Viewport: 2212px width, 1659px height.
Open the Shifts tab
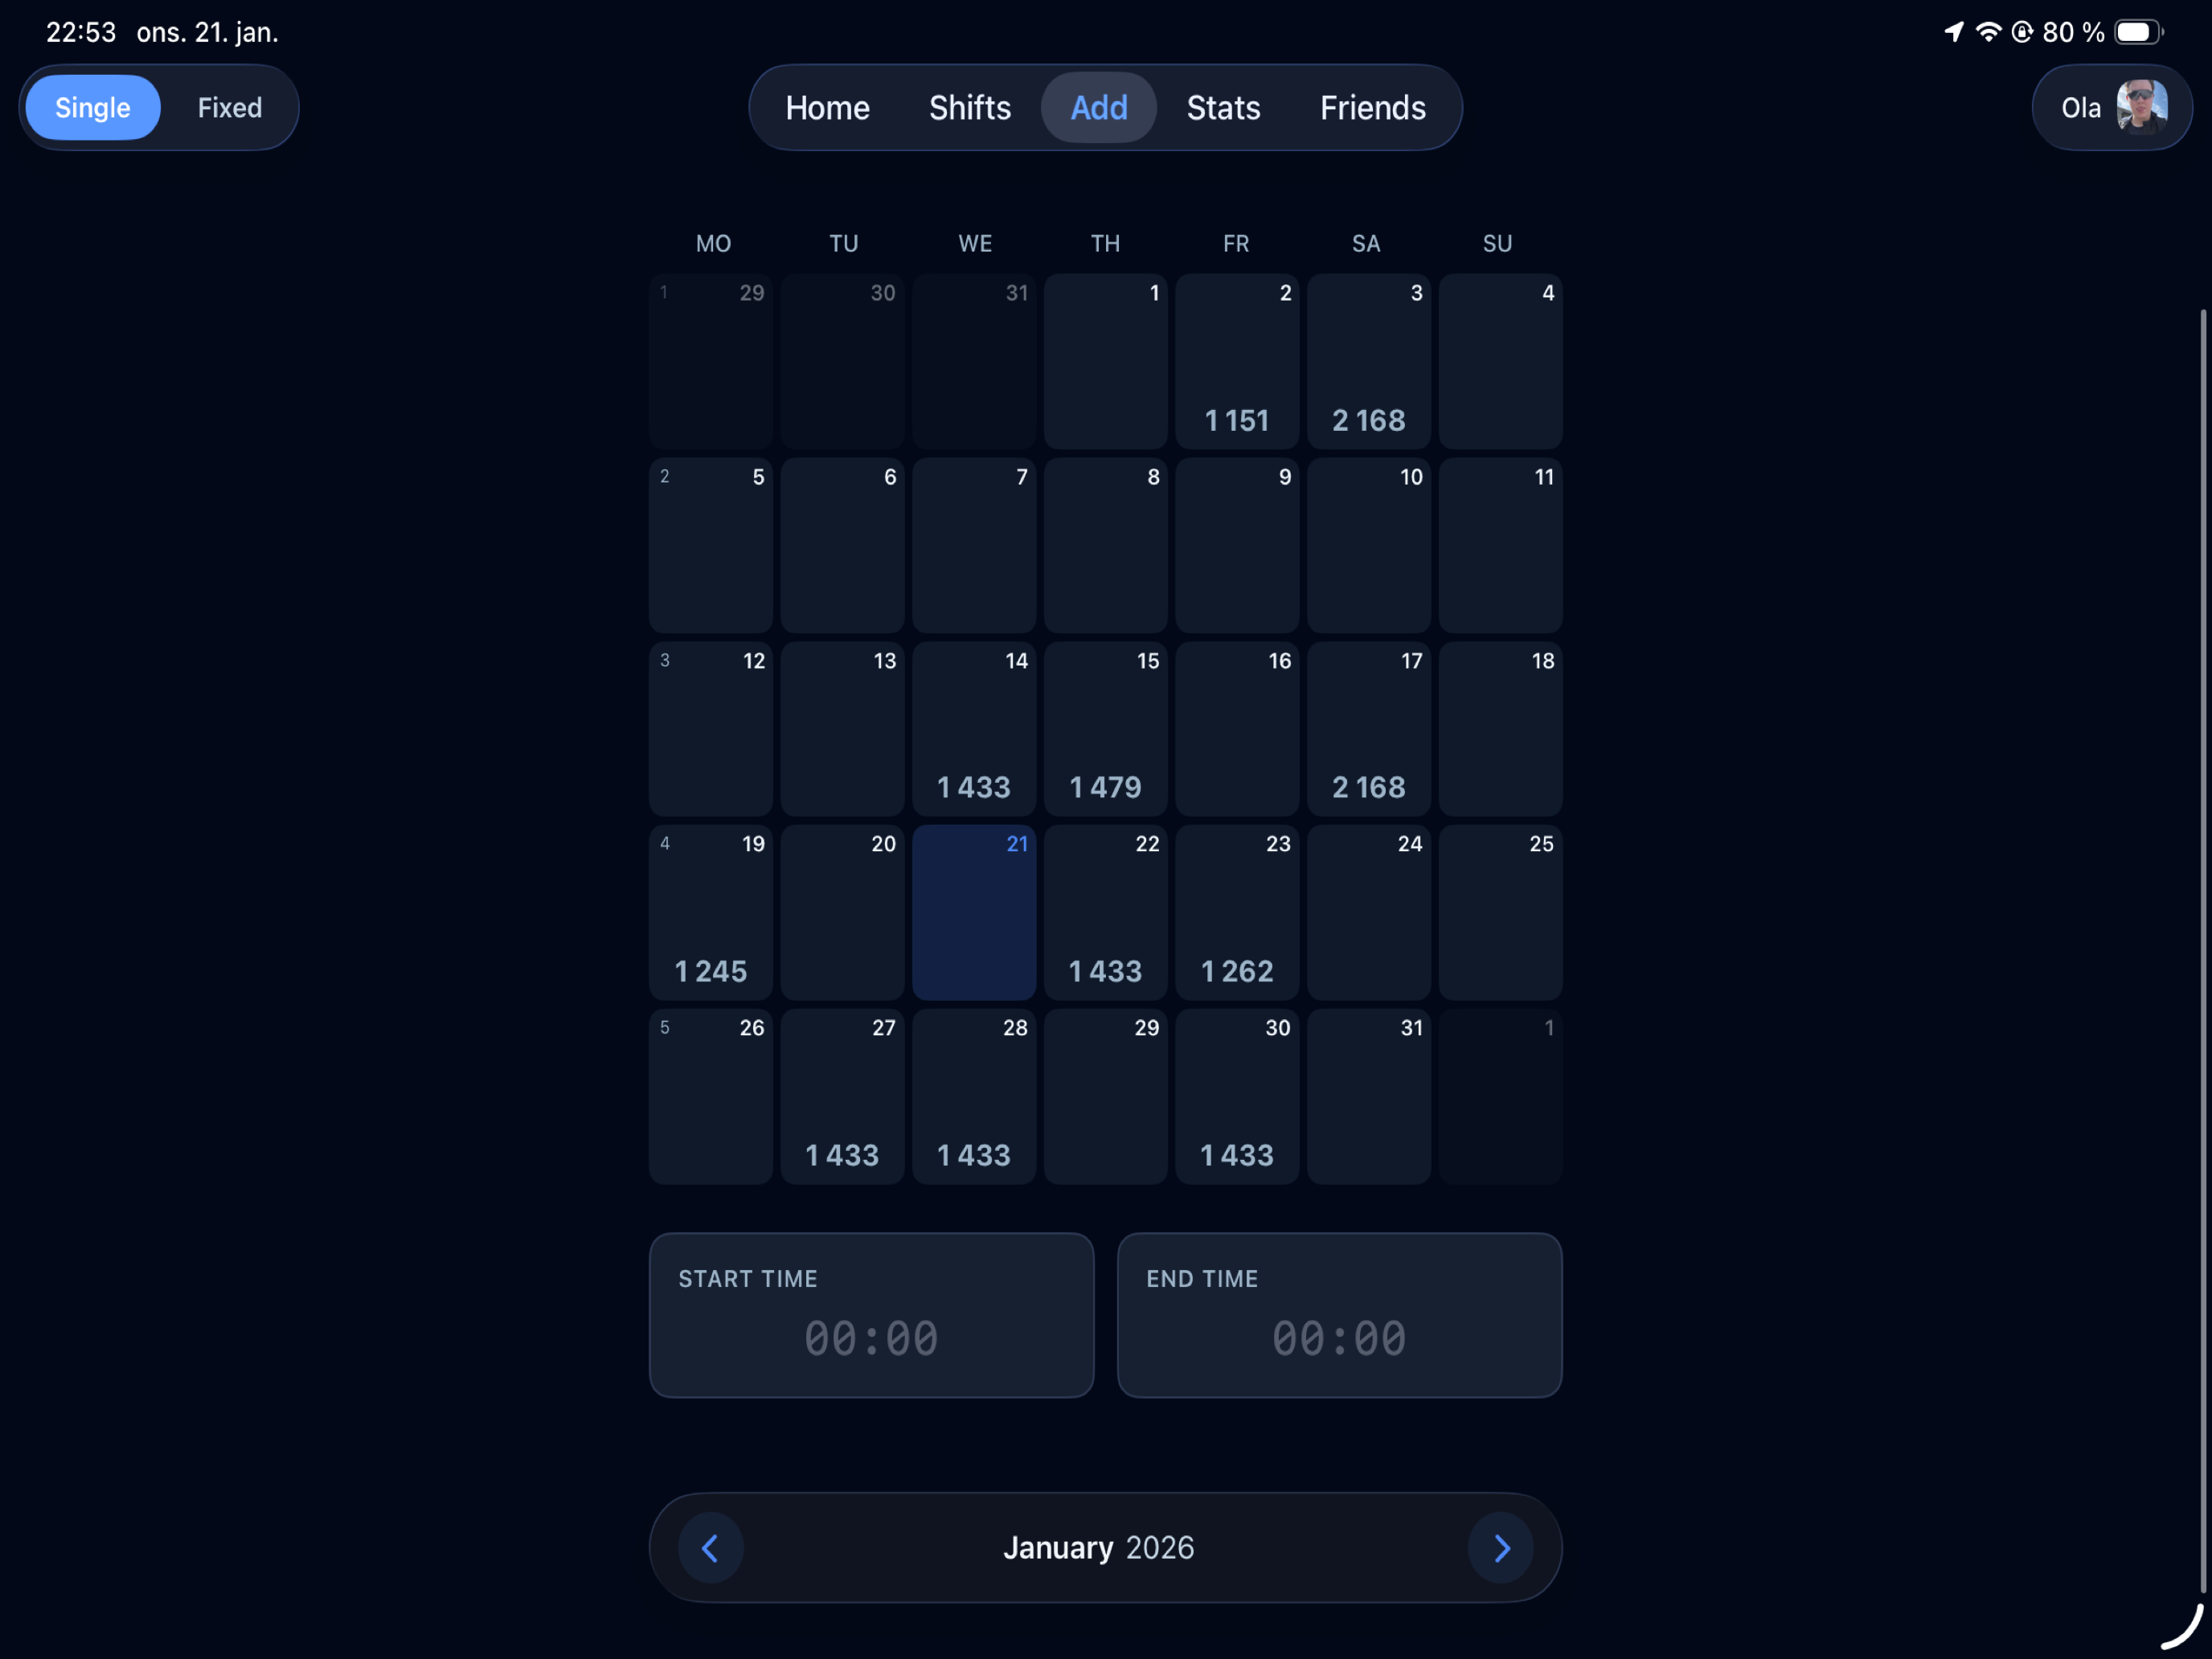coord(969,107)
